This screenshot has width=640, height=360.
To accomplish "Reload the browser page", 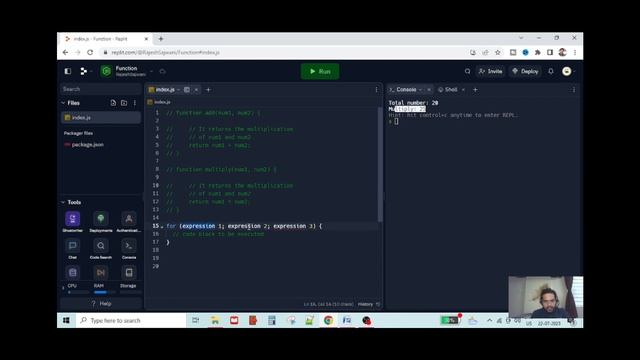I will click(90, 52).
